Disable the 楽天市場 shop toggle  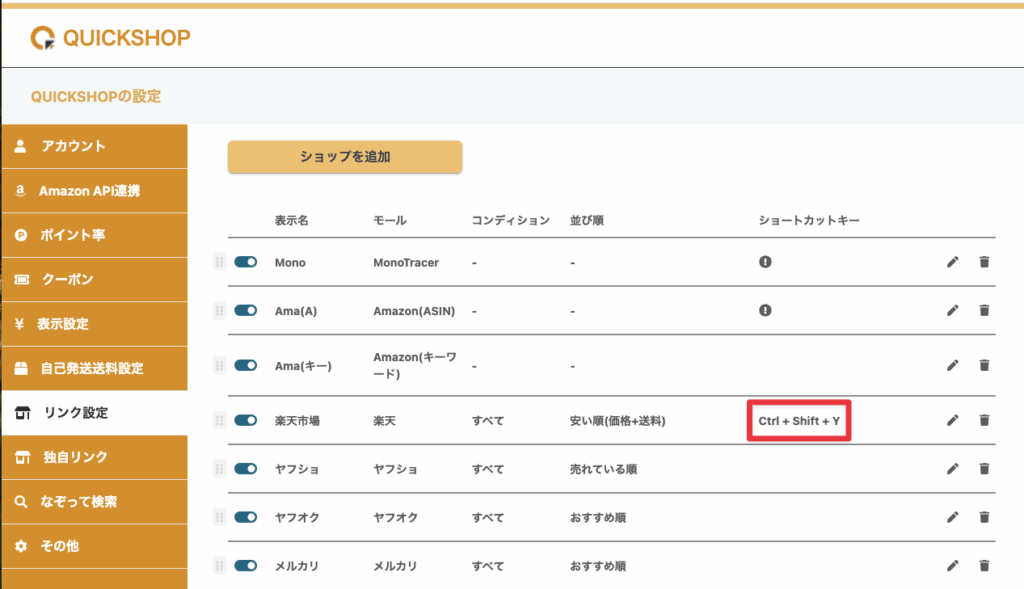tap(246, 421)
